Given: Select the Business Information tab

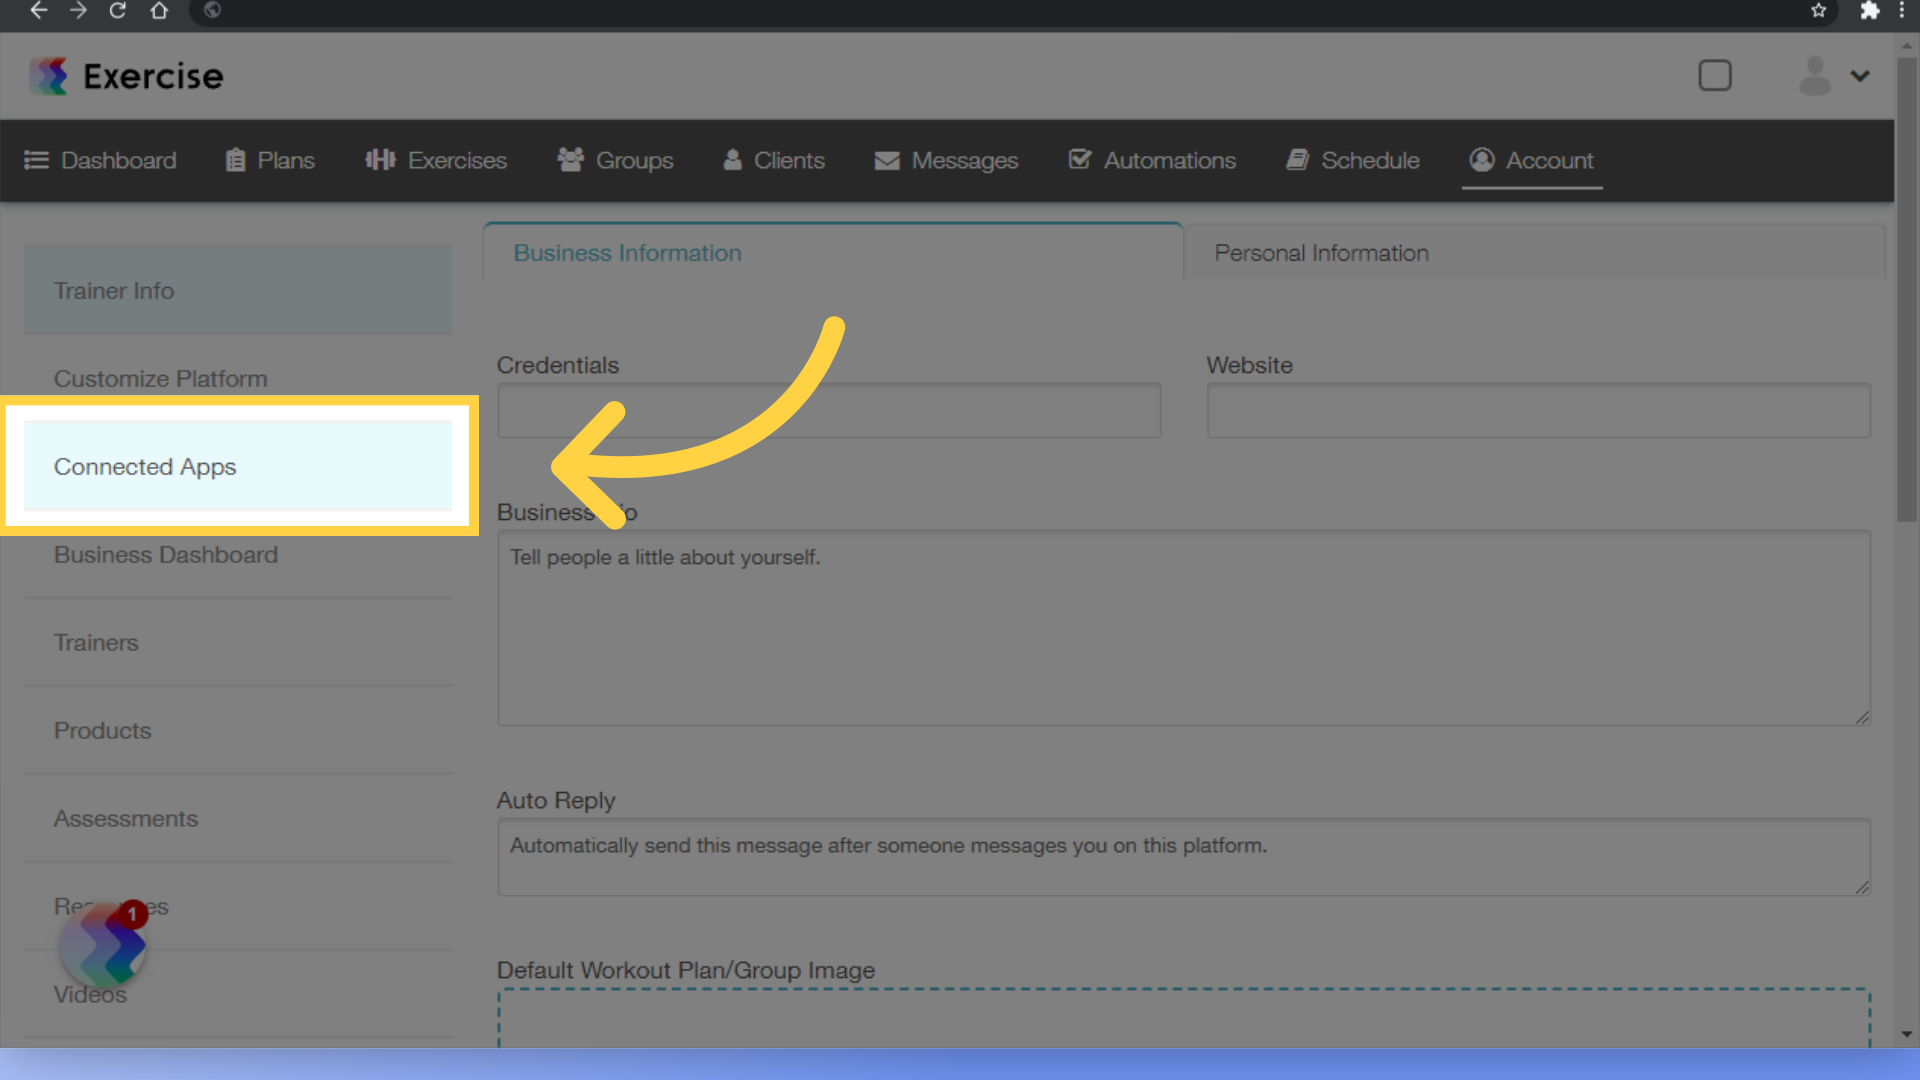Looking at the screenshot, I should pyautogui.click(x=628, y=252).
